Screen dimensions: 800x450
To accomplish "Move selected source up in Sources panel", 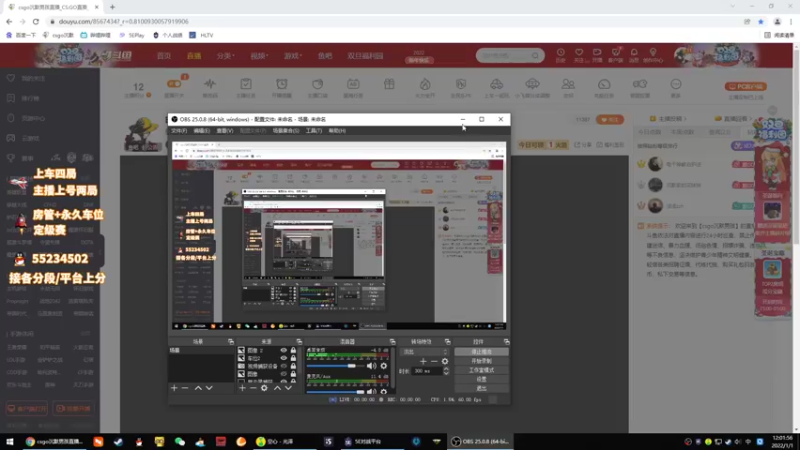I will [x=277, y=388].
